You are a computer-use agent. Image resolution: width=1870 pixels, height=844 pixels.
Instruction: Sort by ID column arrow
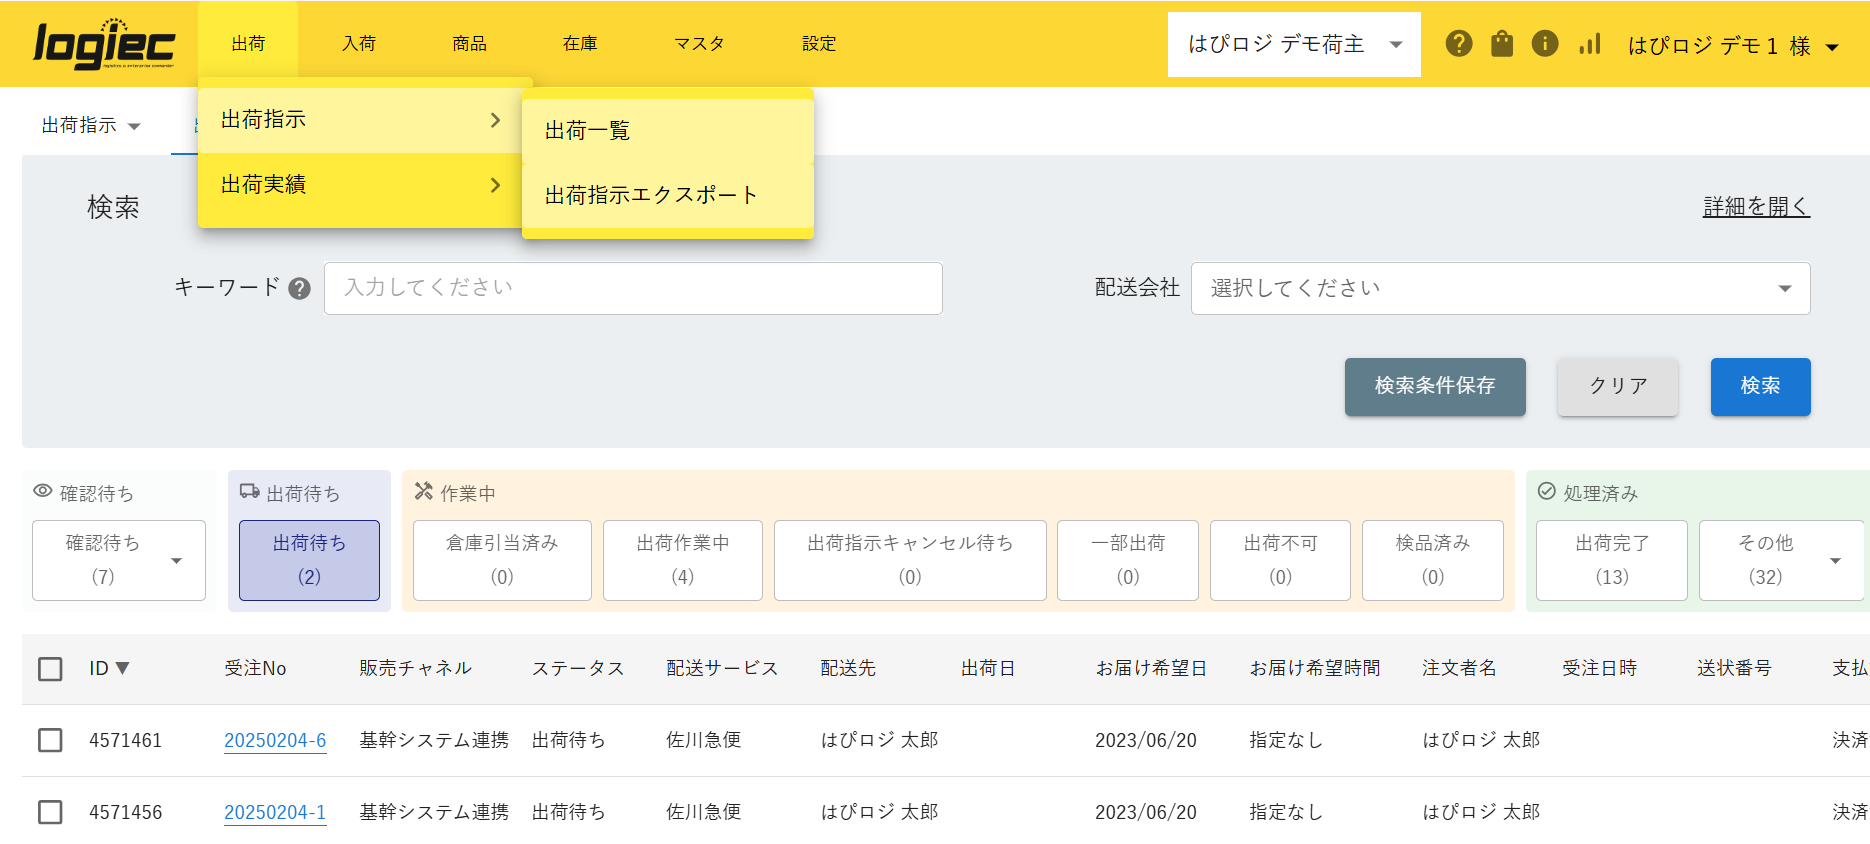tap(123, 668)
